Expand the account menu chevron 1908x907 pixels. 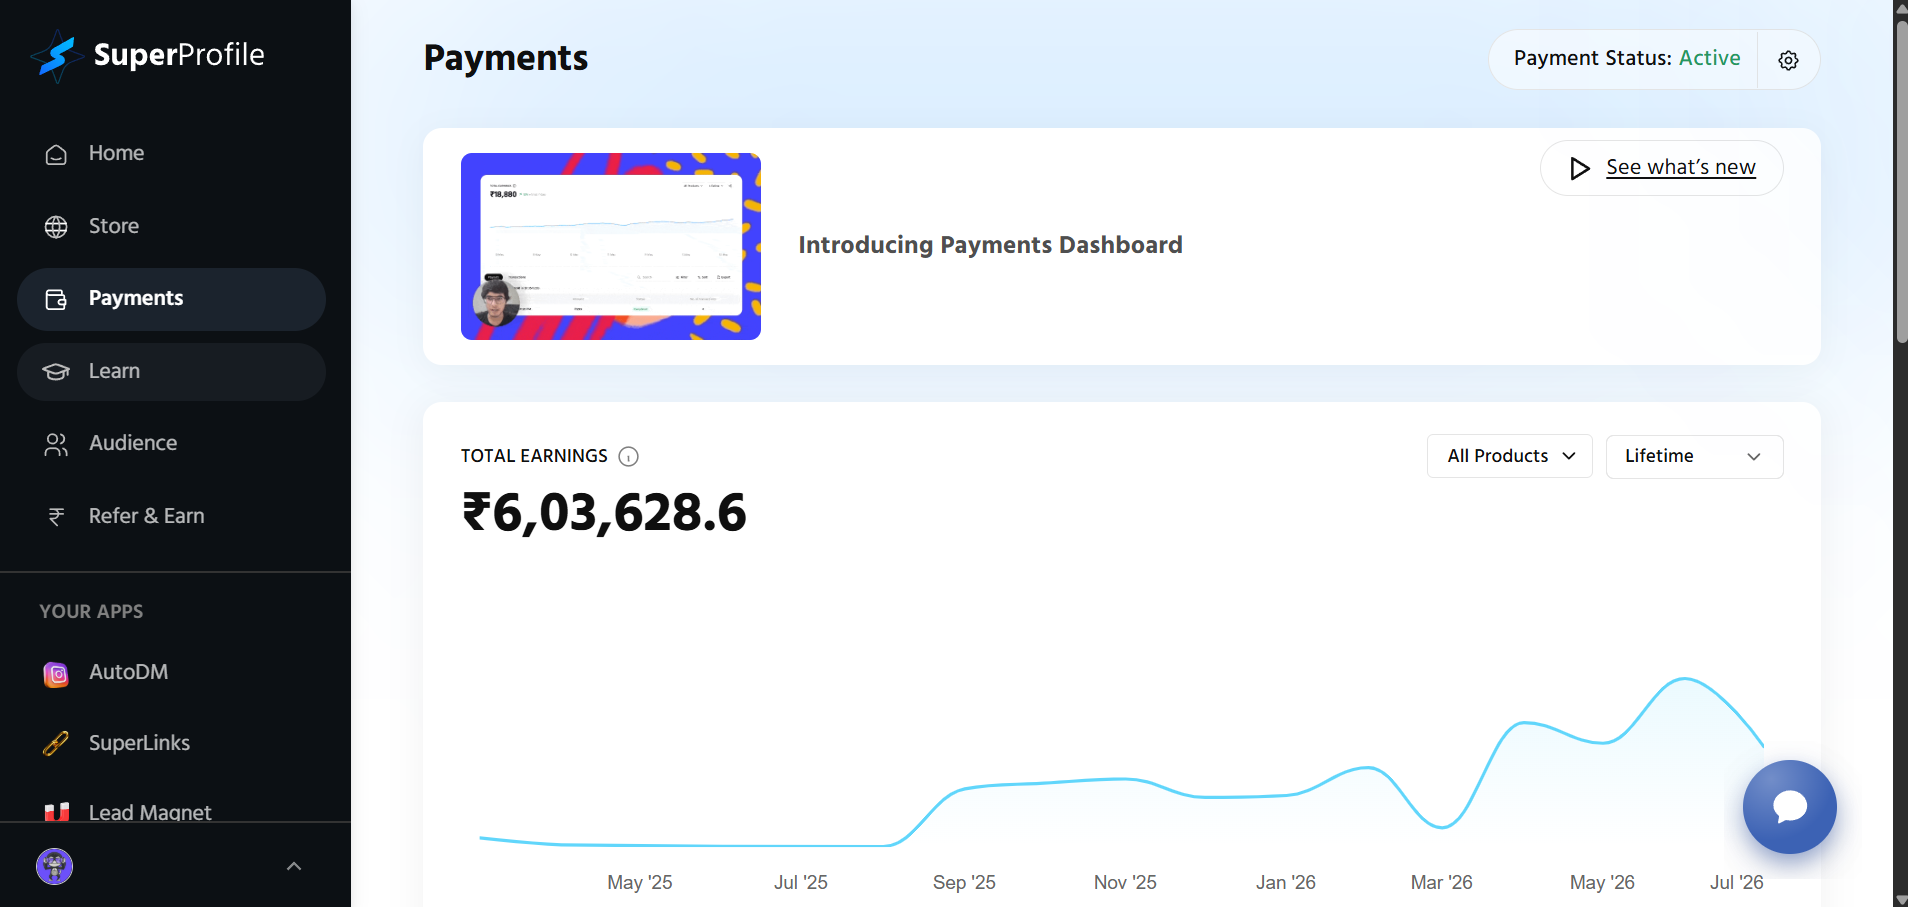tap(294, 866)
